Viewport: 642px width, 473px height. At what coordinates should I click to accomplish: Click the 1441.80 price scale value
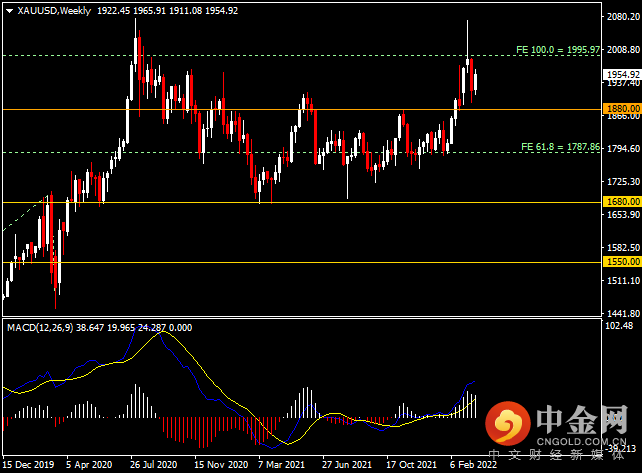coord(623,314)
